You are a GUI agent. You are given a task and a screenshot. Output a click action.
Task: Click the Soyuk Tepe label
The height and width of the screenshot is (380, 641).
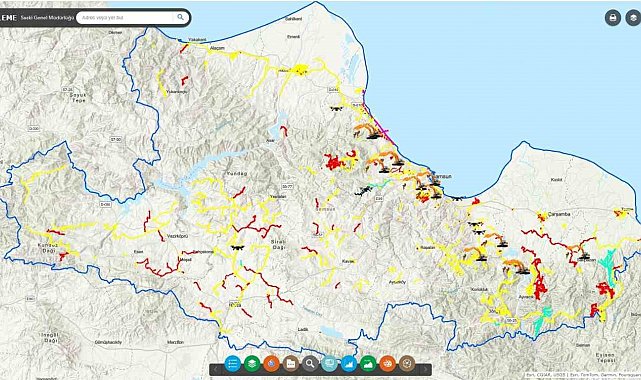(78, 97)
